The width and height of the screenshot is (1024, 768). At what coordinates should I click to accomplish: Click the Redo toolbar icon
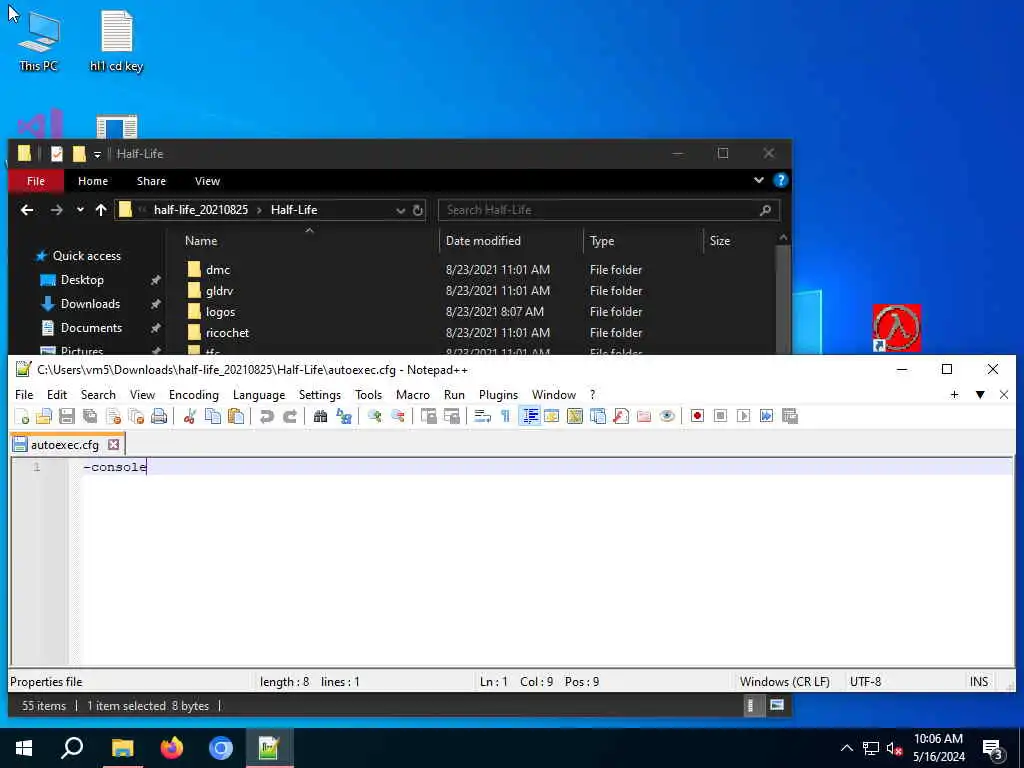pos(289,416)
